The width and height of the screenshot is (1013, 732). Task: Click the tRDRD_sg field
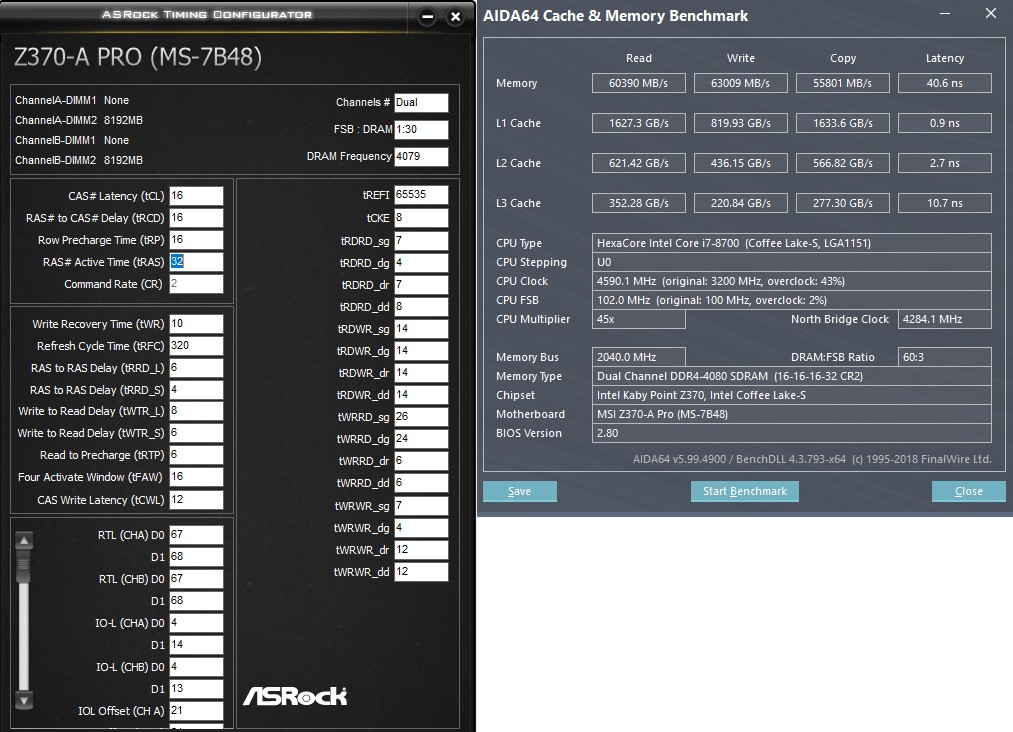pyautogui.click(x=421, y=241)
